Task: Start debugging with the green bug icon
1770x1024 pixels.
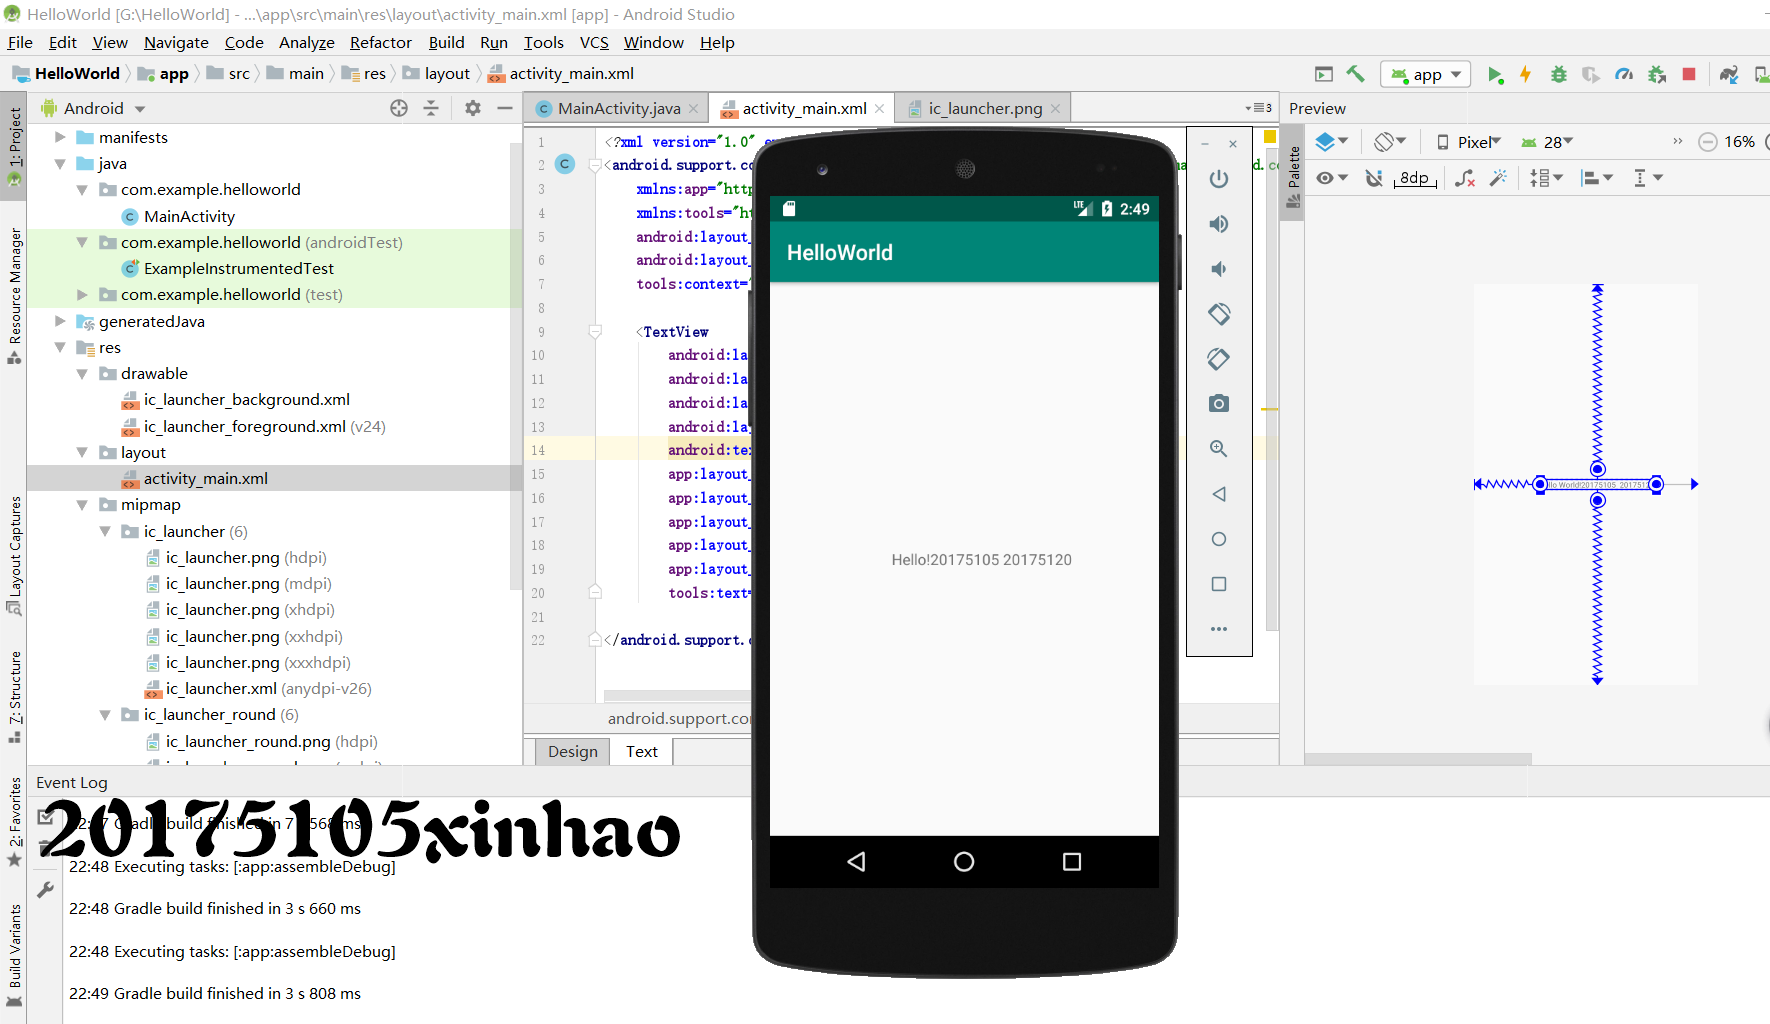Action: coord(1558,75)
